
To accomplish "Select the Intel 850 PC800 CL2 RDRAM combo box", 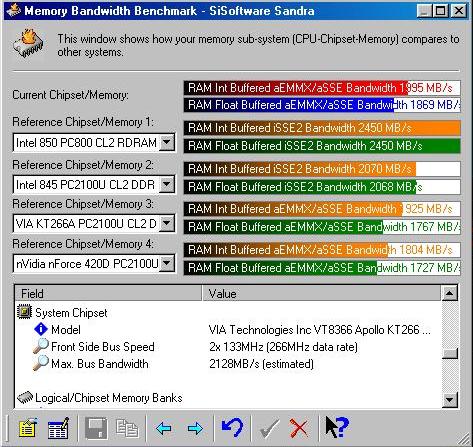I will [x=94, y=143].
